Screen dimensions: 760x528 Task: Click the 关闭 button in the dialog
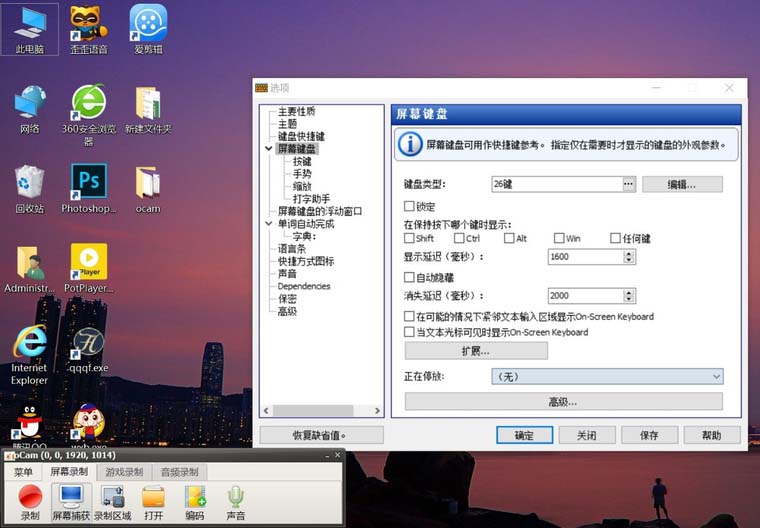587,435
